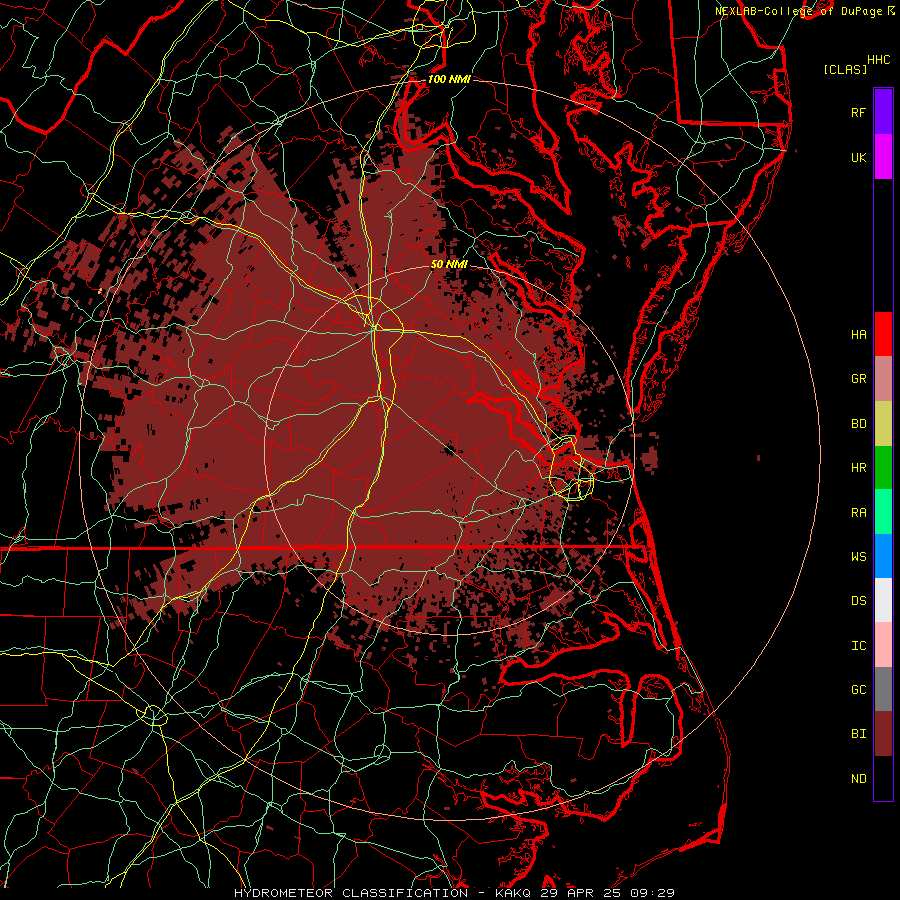Click the HR legend label
This screenshot has width=900, height=900.
click(858, 468)
